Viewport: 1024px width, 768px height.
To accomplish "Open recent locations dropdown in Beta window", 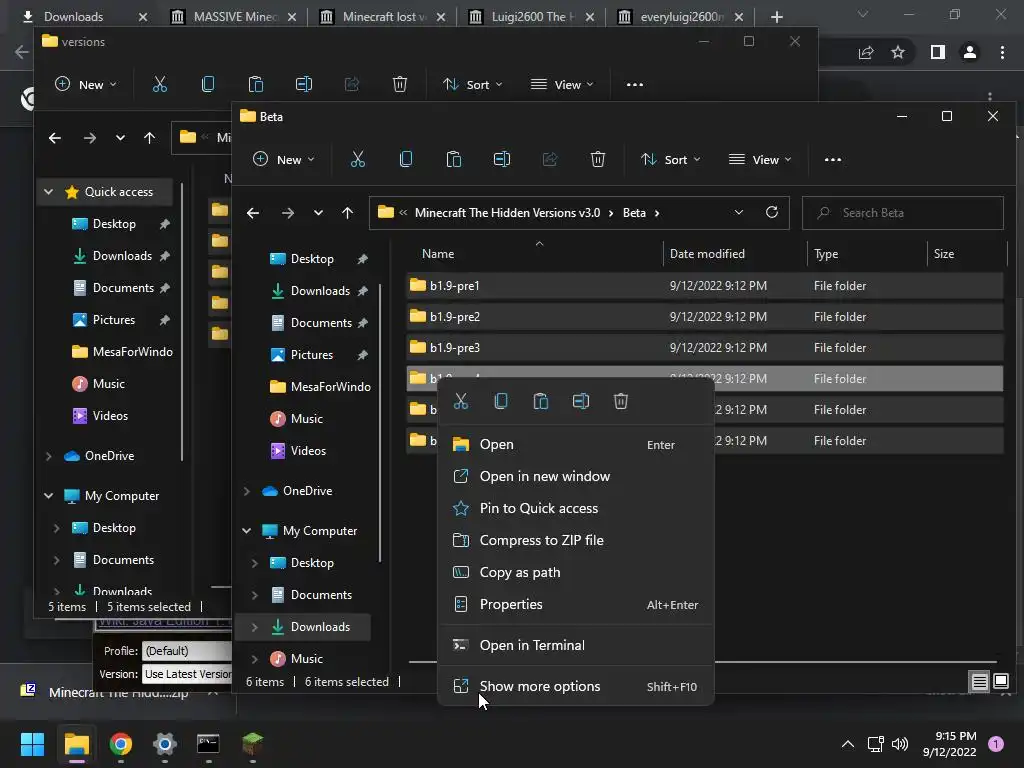I will [x=318, y=213].
